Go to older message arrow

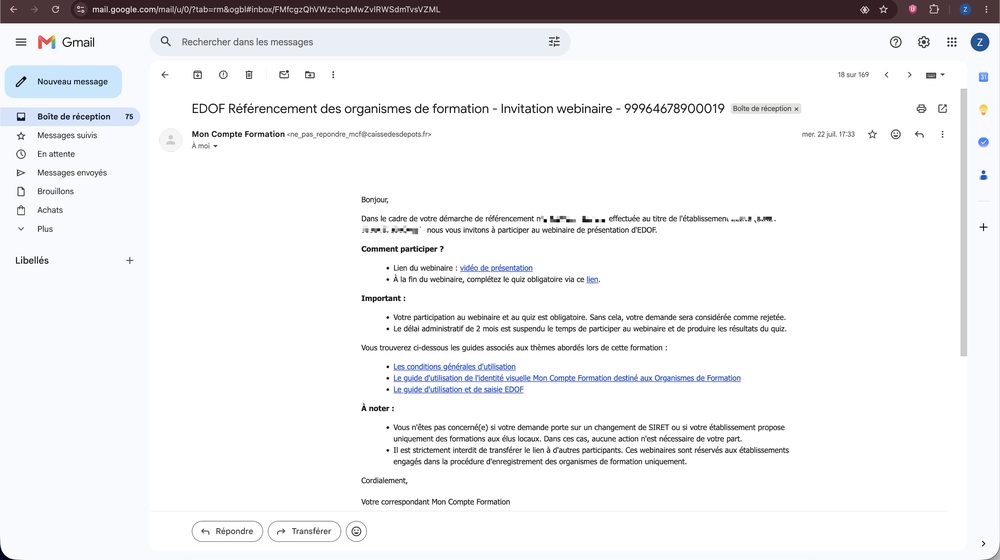click(x=909, y=75)
